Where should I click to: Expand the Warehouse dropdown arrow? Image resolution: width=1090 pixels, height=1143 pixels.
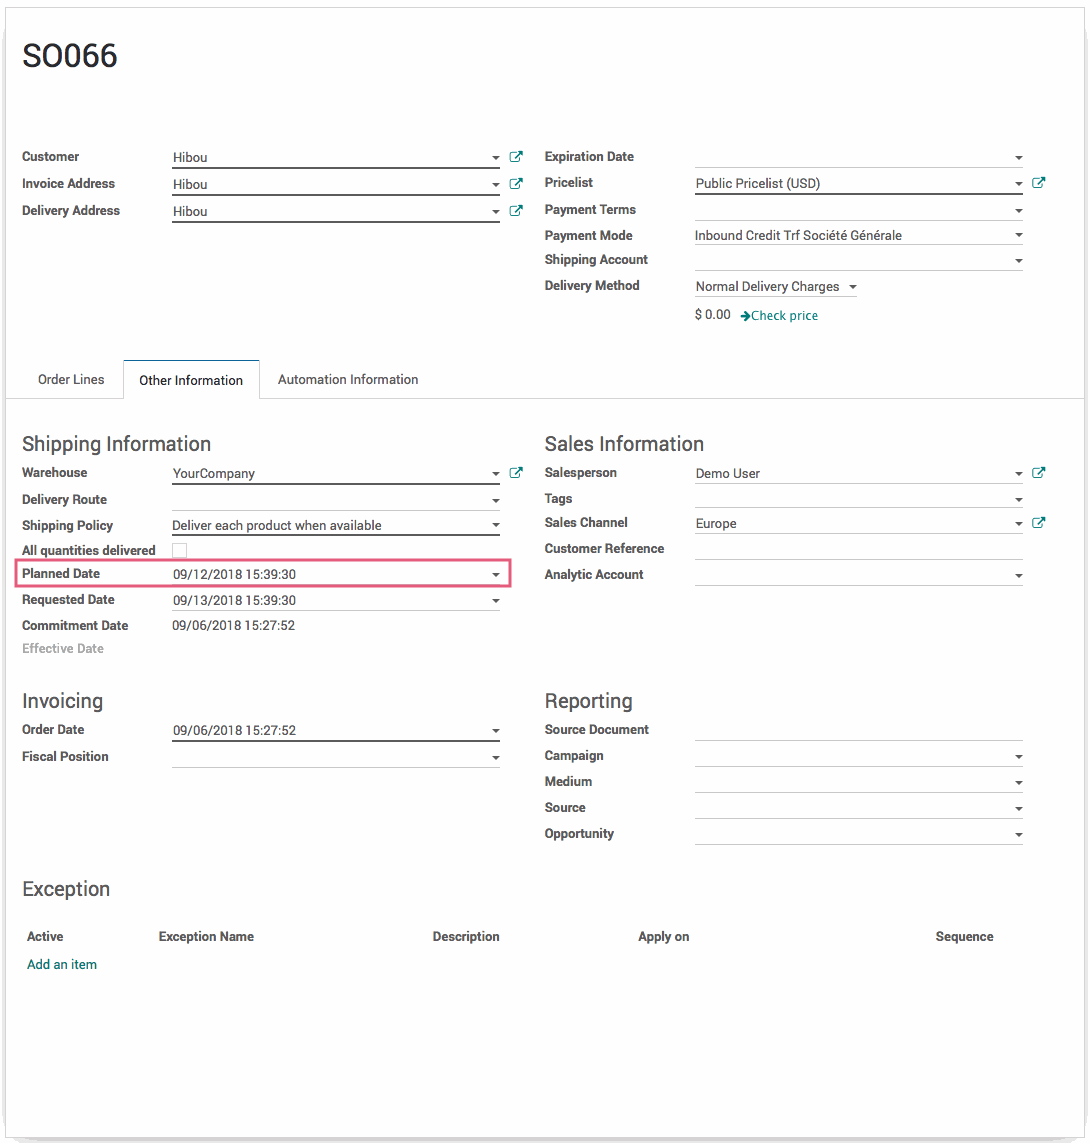tap(496, 474)
